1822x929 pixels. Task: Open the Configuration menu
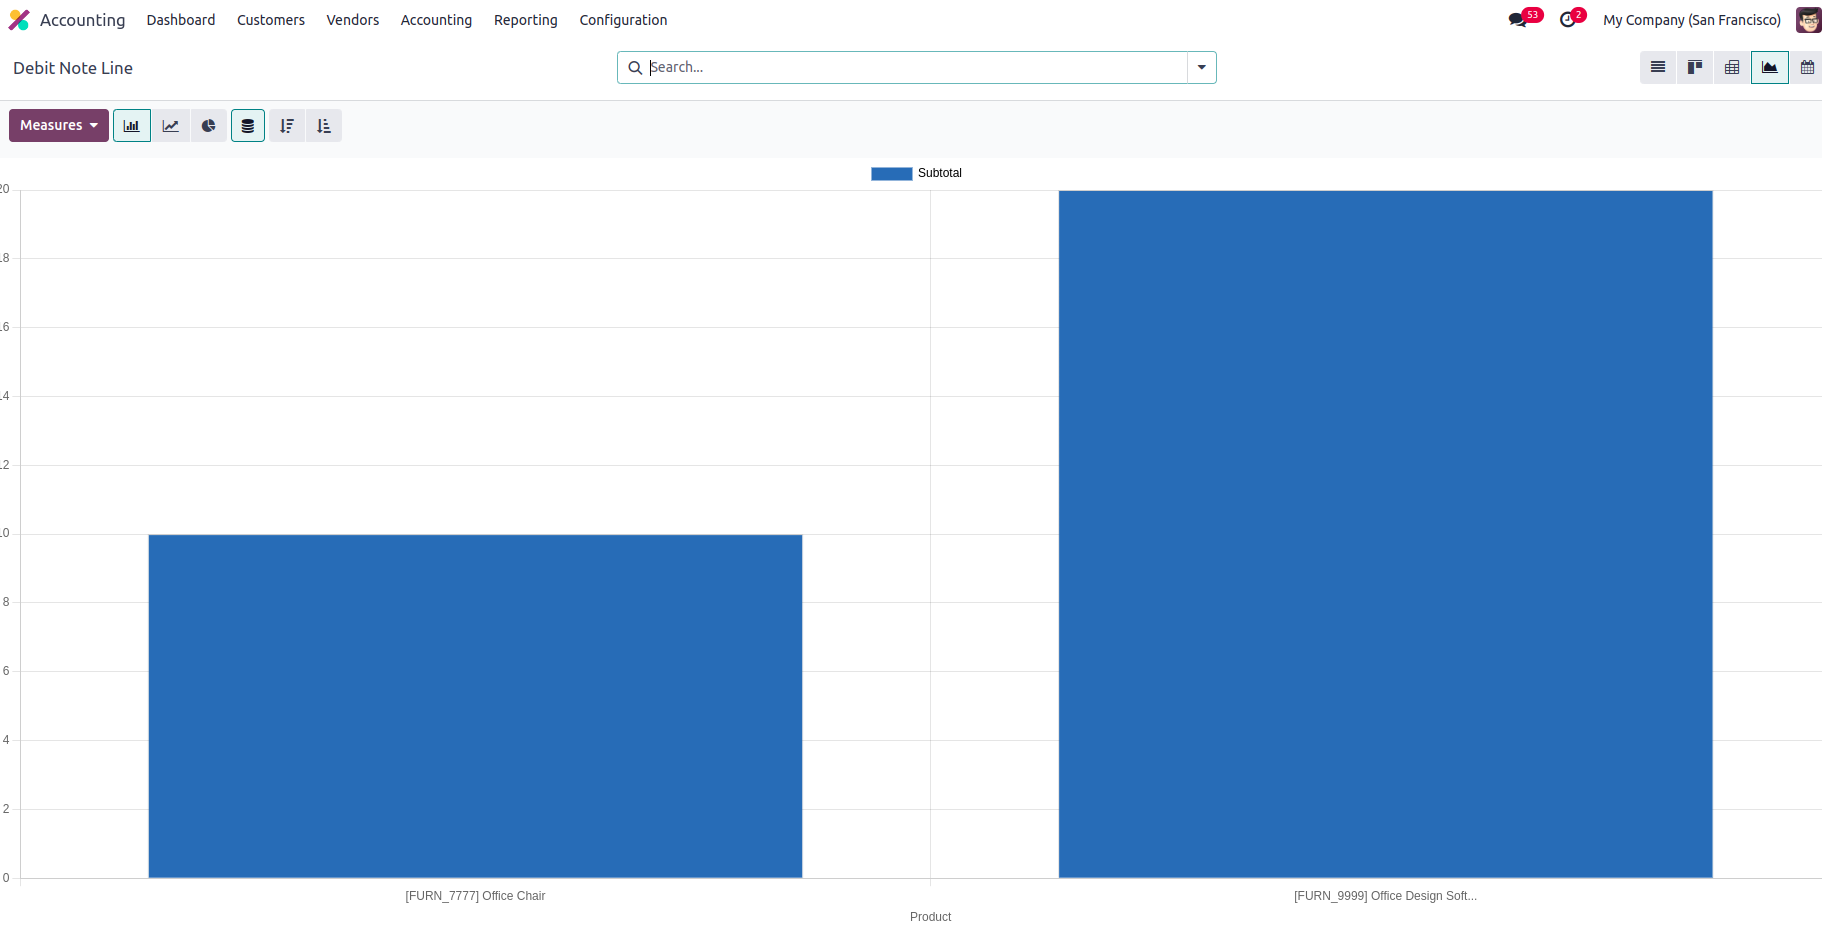(623, 20)
